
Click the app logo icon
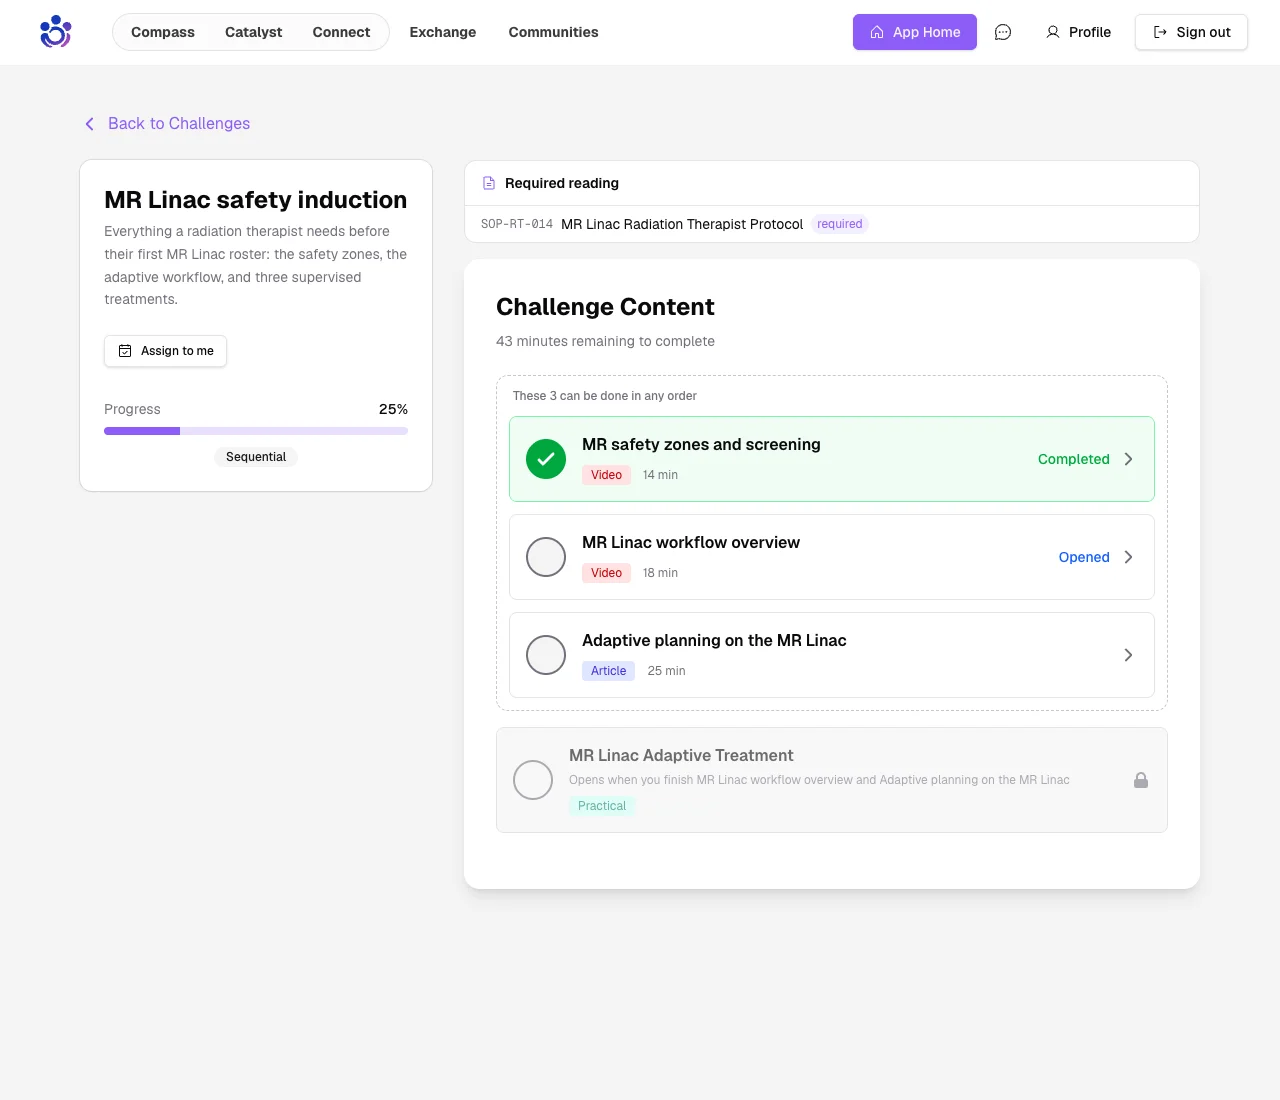coord(56,32)
